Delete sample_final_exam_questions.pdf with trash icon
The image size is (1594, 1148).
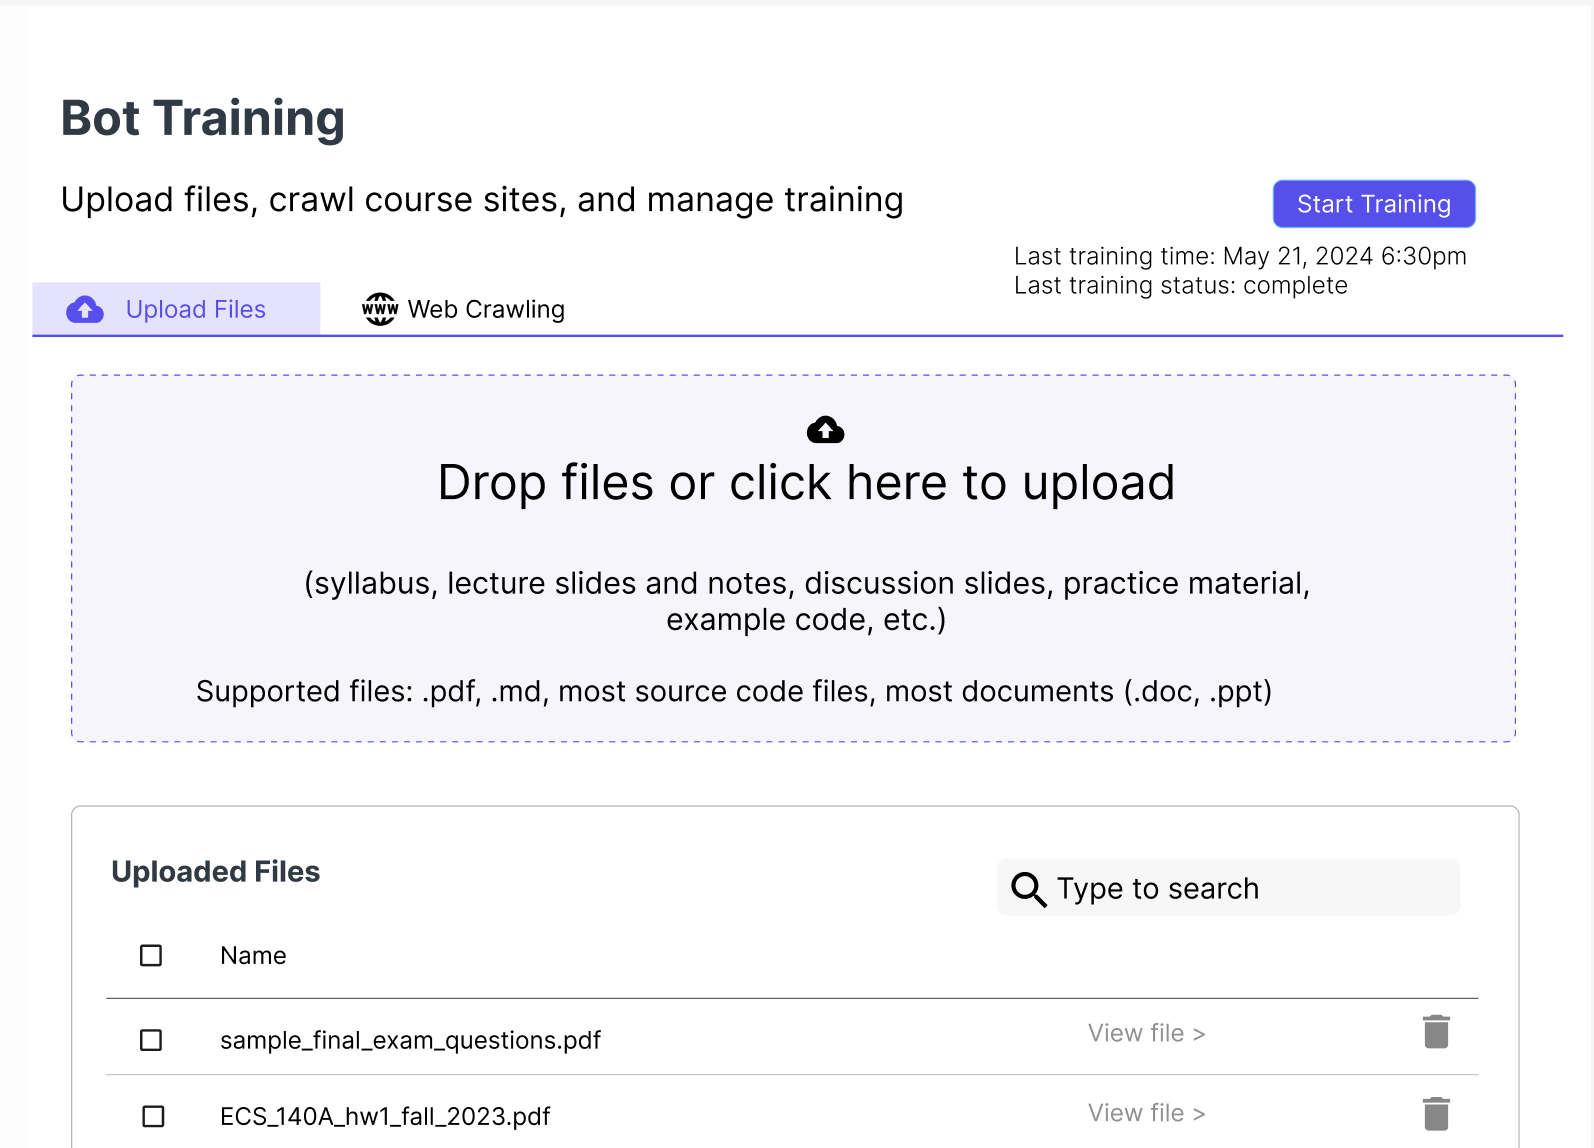pyautogui.click(x=1436, y=1032)
